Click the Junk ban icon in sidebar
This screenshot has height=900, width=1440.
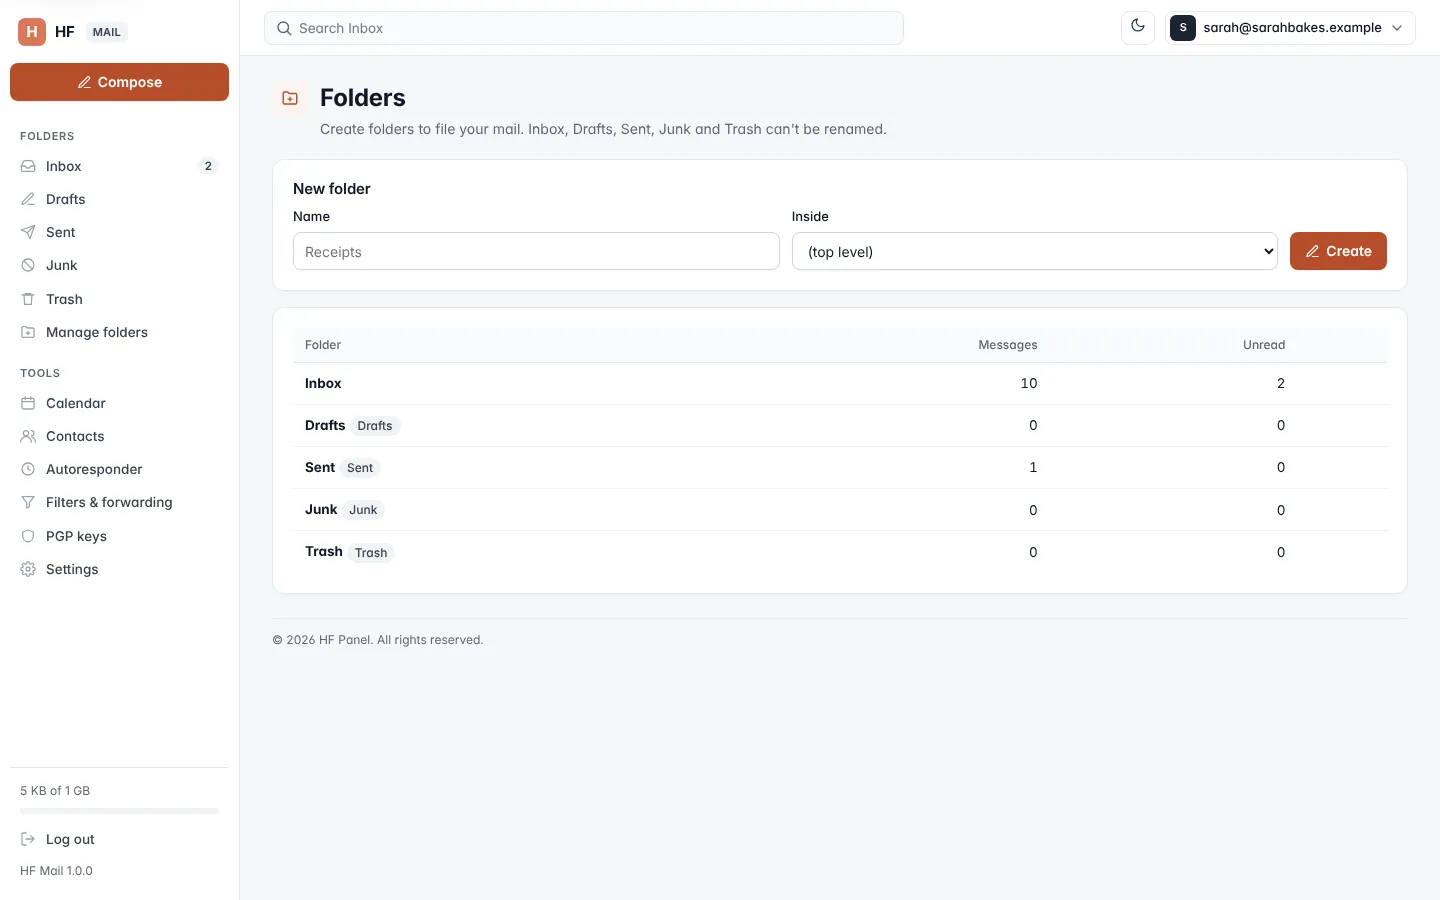pos(28,265)
